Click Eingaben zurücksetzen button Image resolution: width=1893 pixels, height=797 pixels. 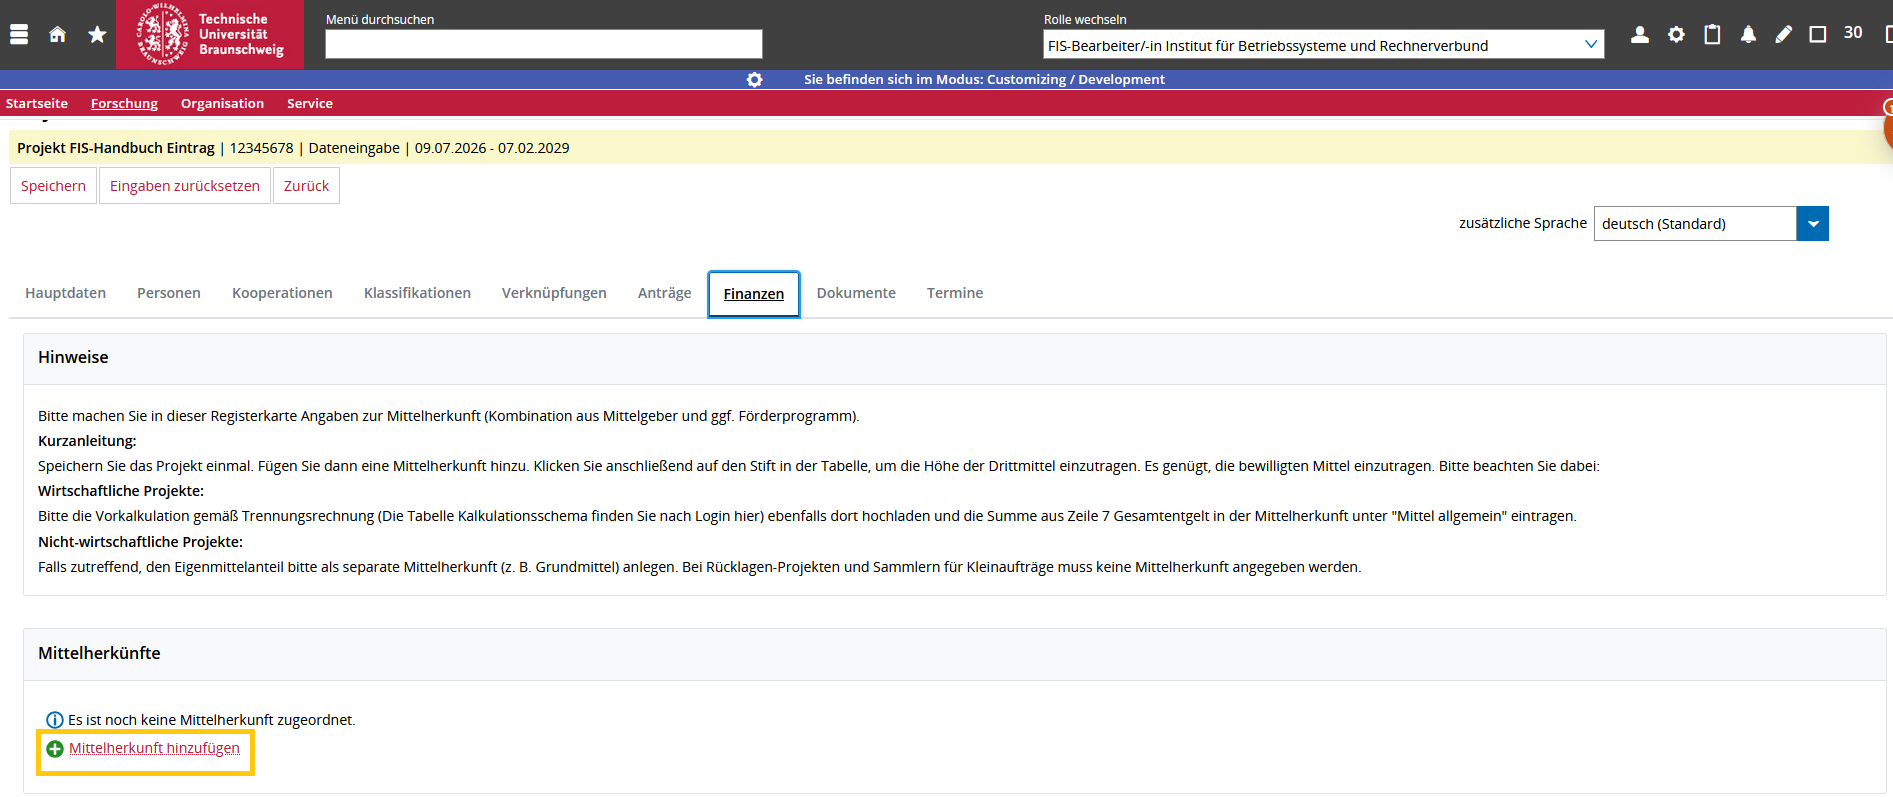click(x=185, y=186)
